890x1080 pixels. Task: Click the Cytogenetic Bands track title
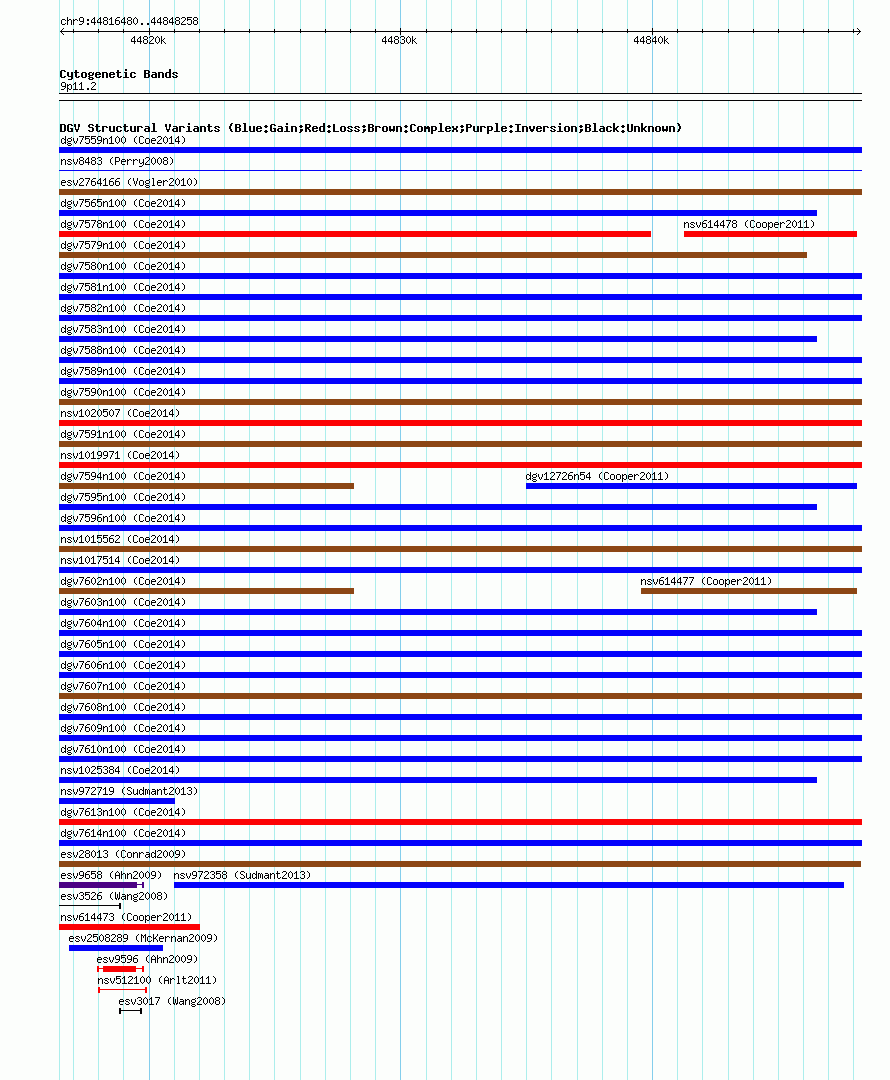(x=118, y=74)
